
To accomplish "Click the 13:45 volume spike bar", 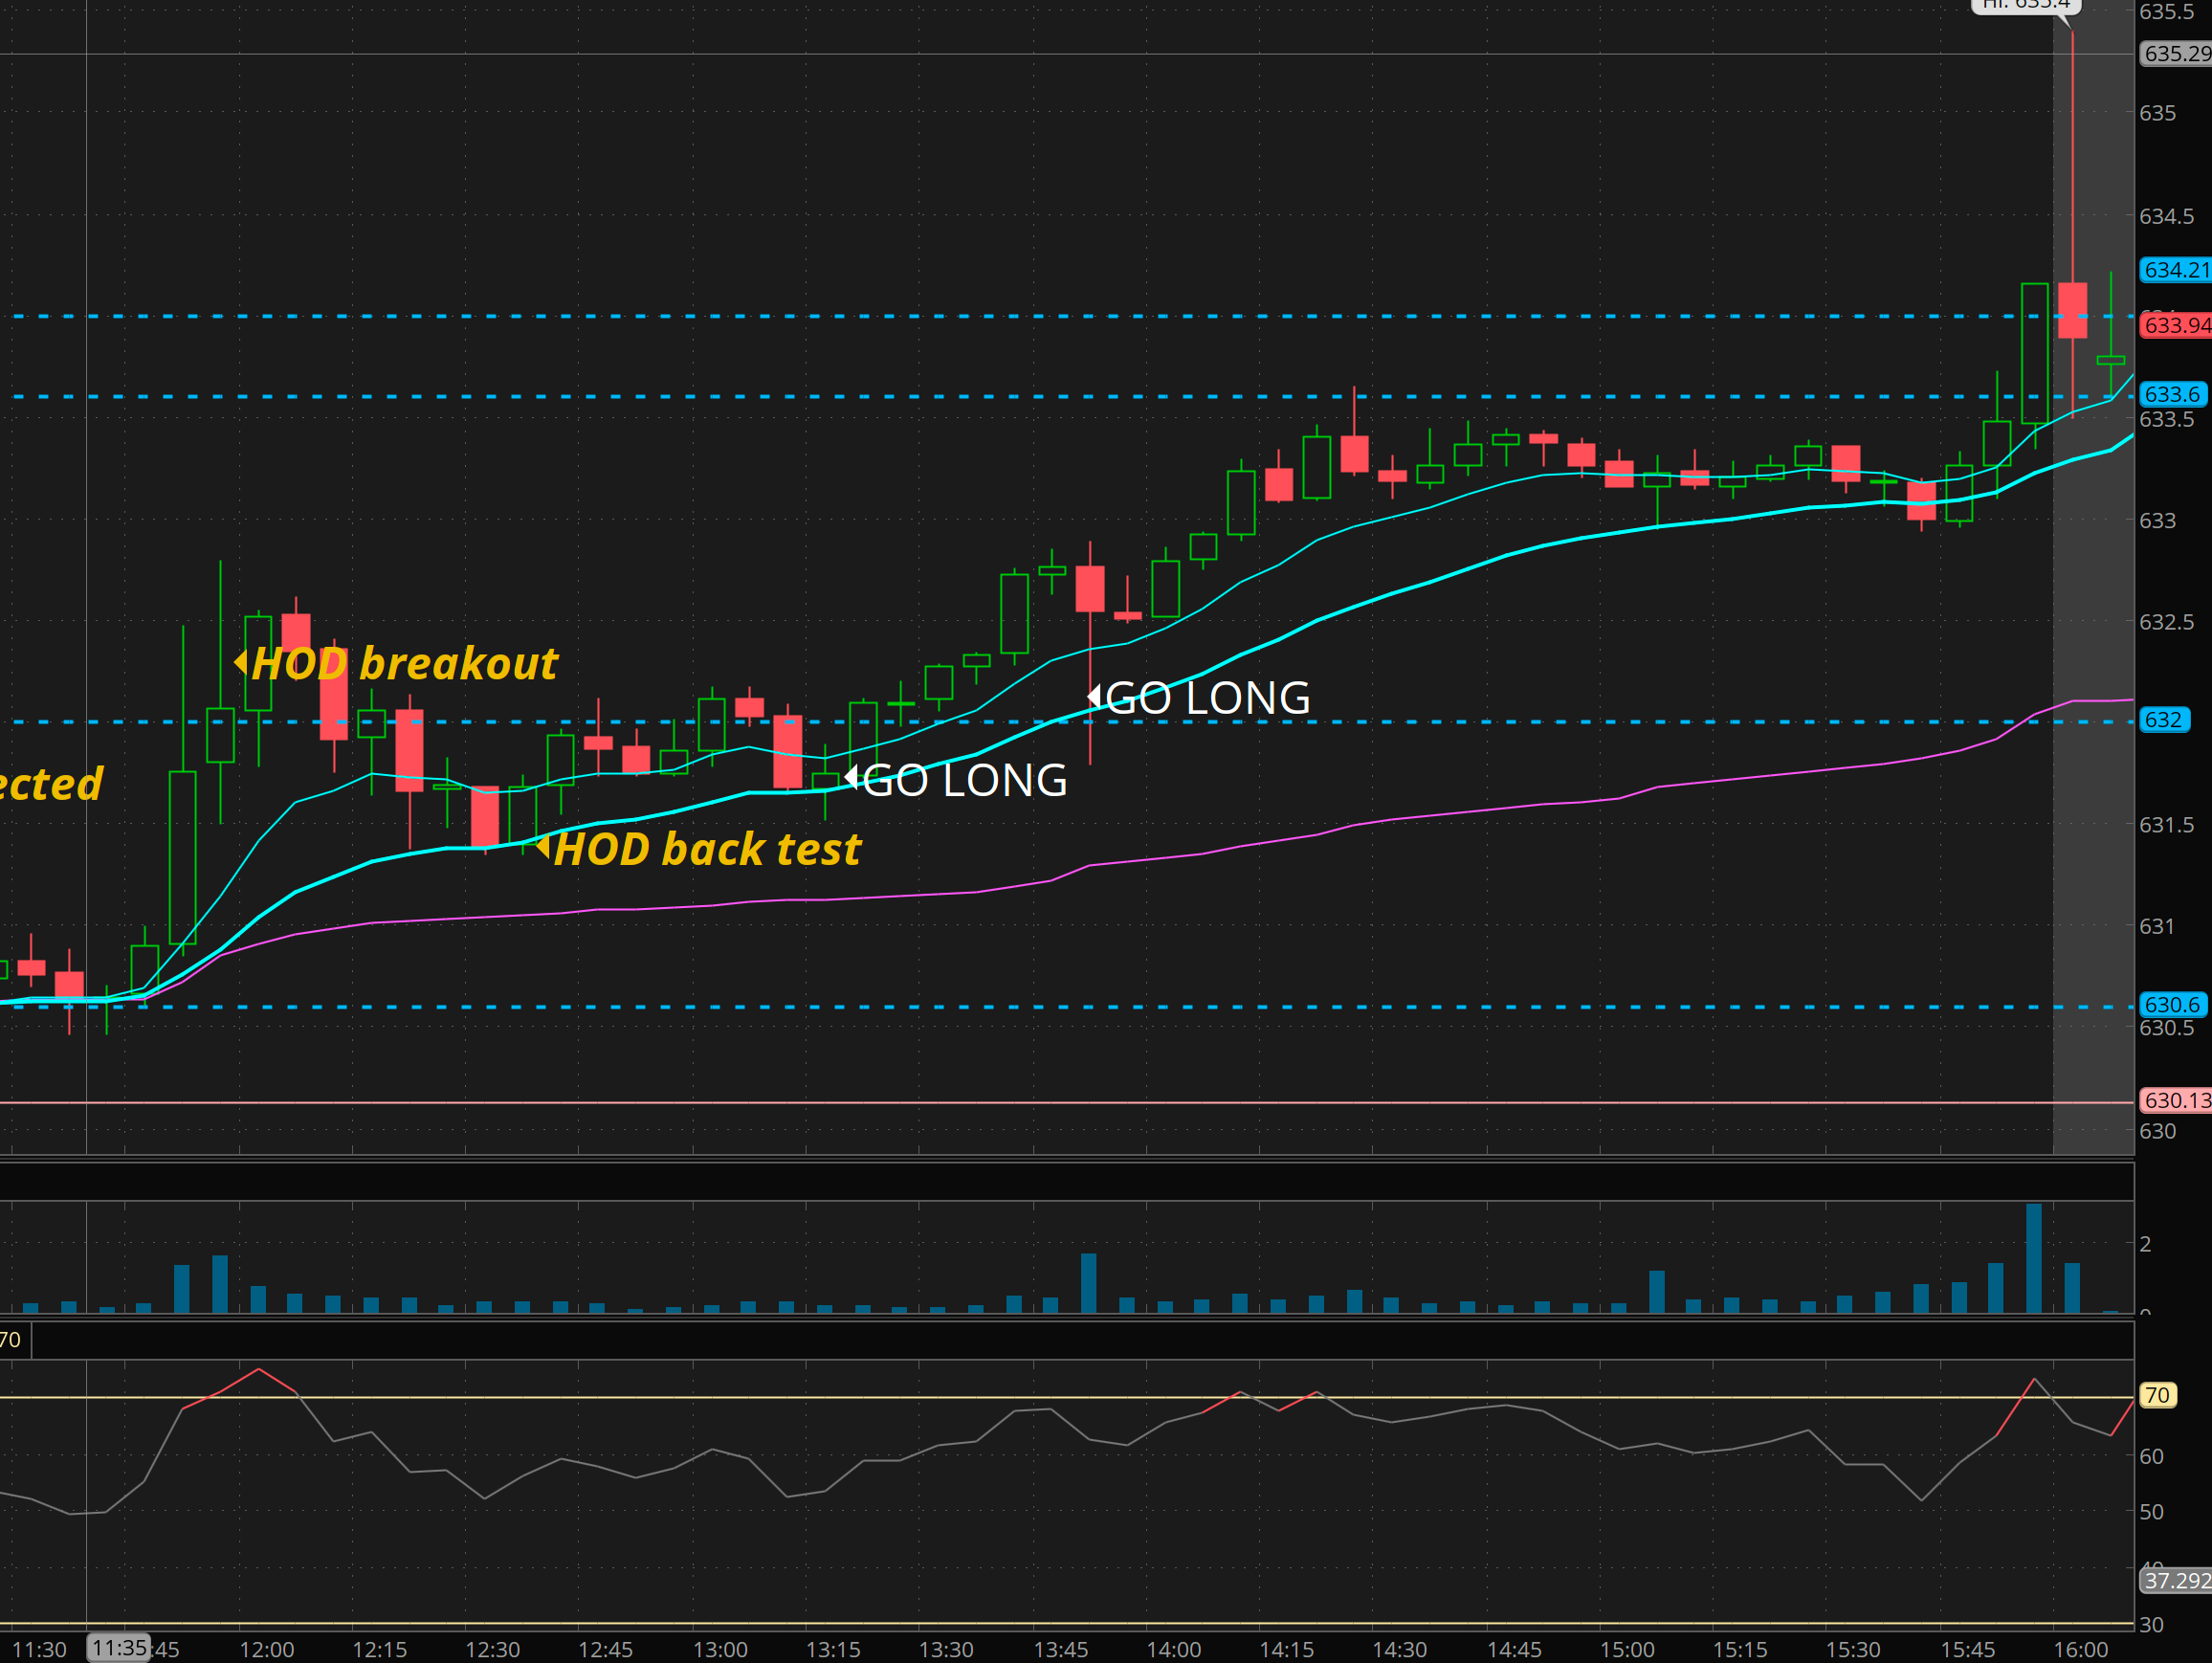I will 1089,1282.
